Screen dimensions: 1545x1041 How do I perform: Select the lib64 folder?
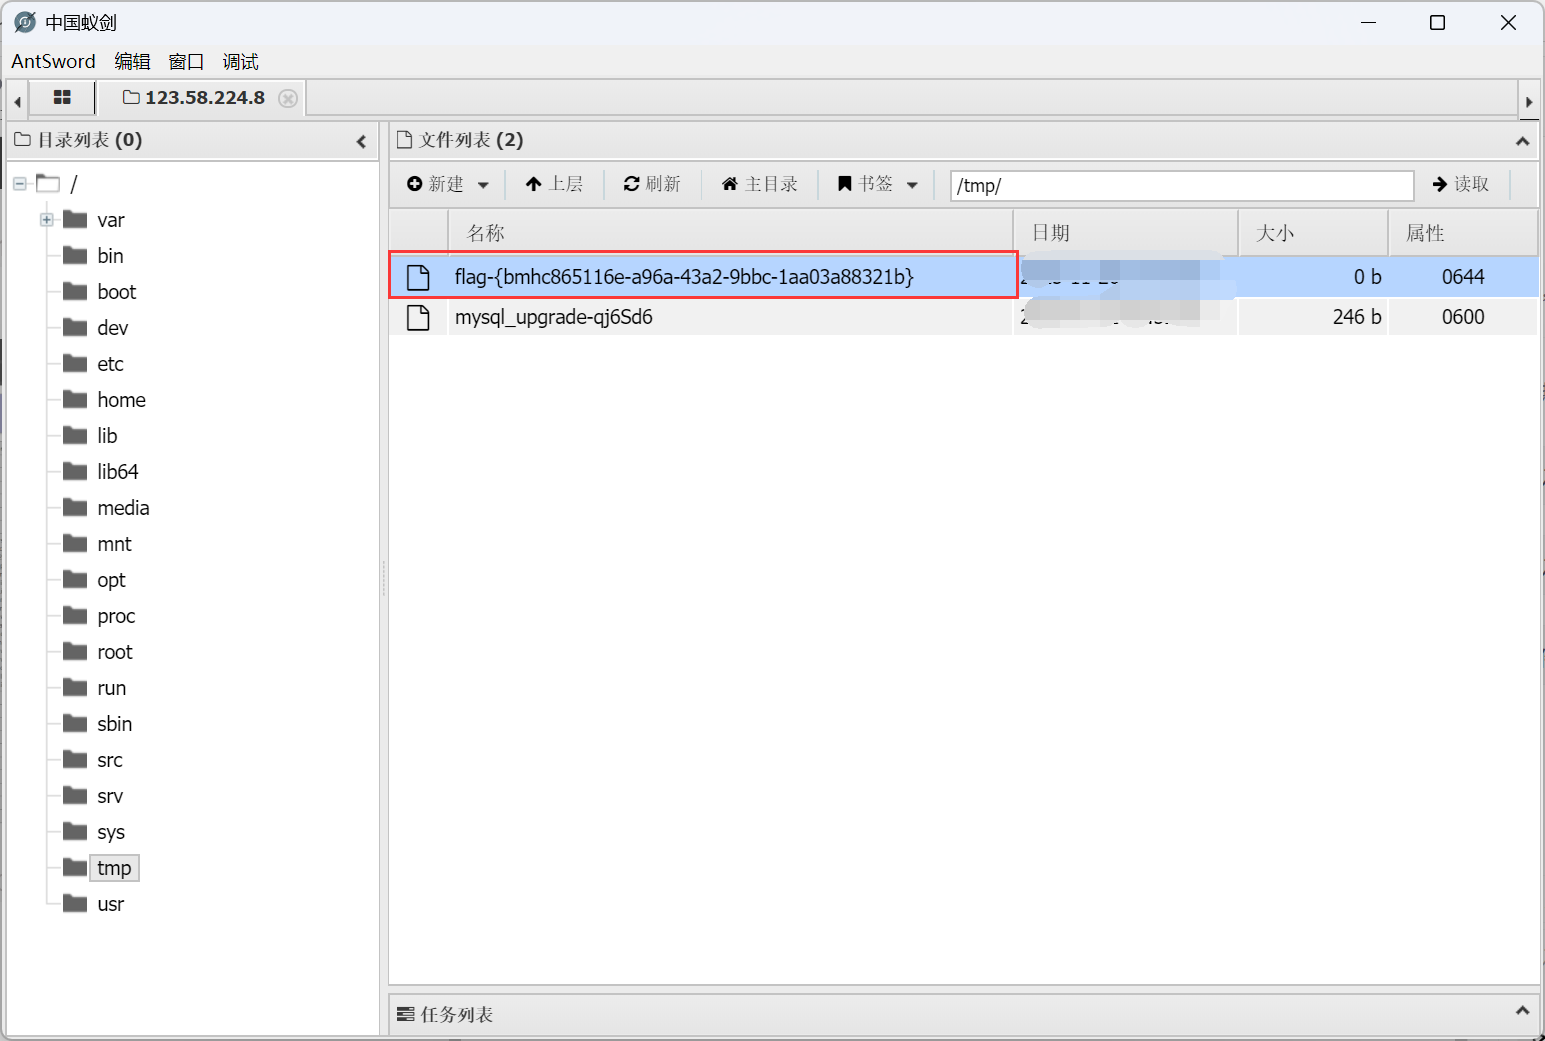coord(117,472)
